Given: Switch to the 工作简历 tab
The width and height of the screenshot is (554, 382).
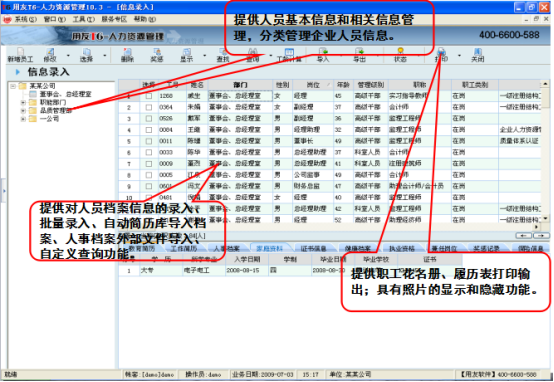Looking at the screenshot, I should [184, 248].
